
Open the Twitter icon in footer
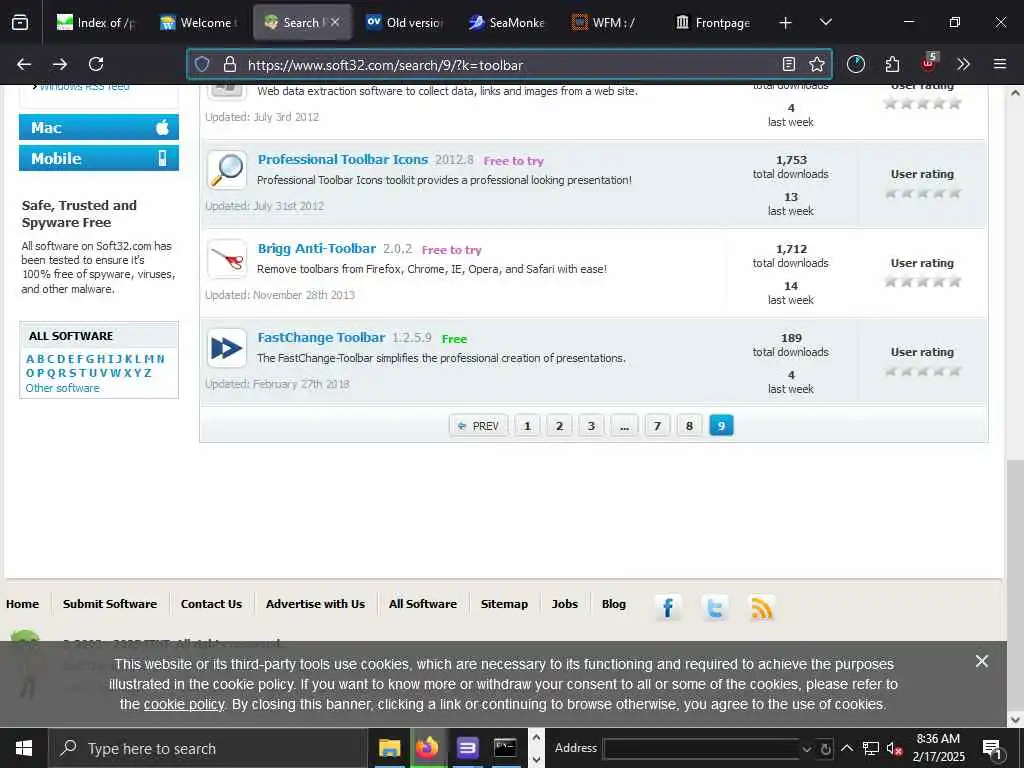714,608
